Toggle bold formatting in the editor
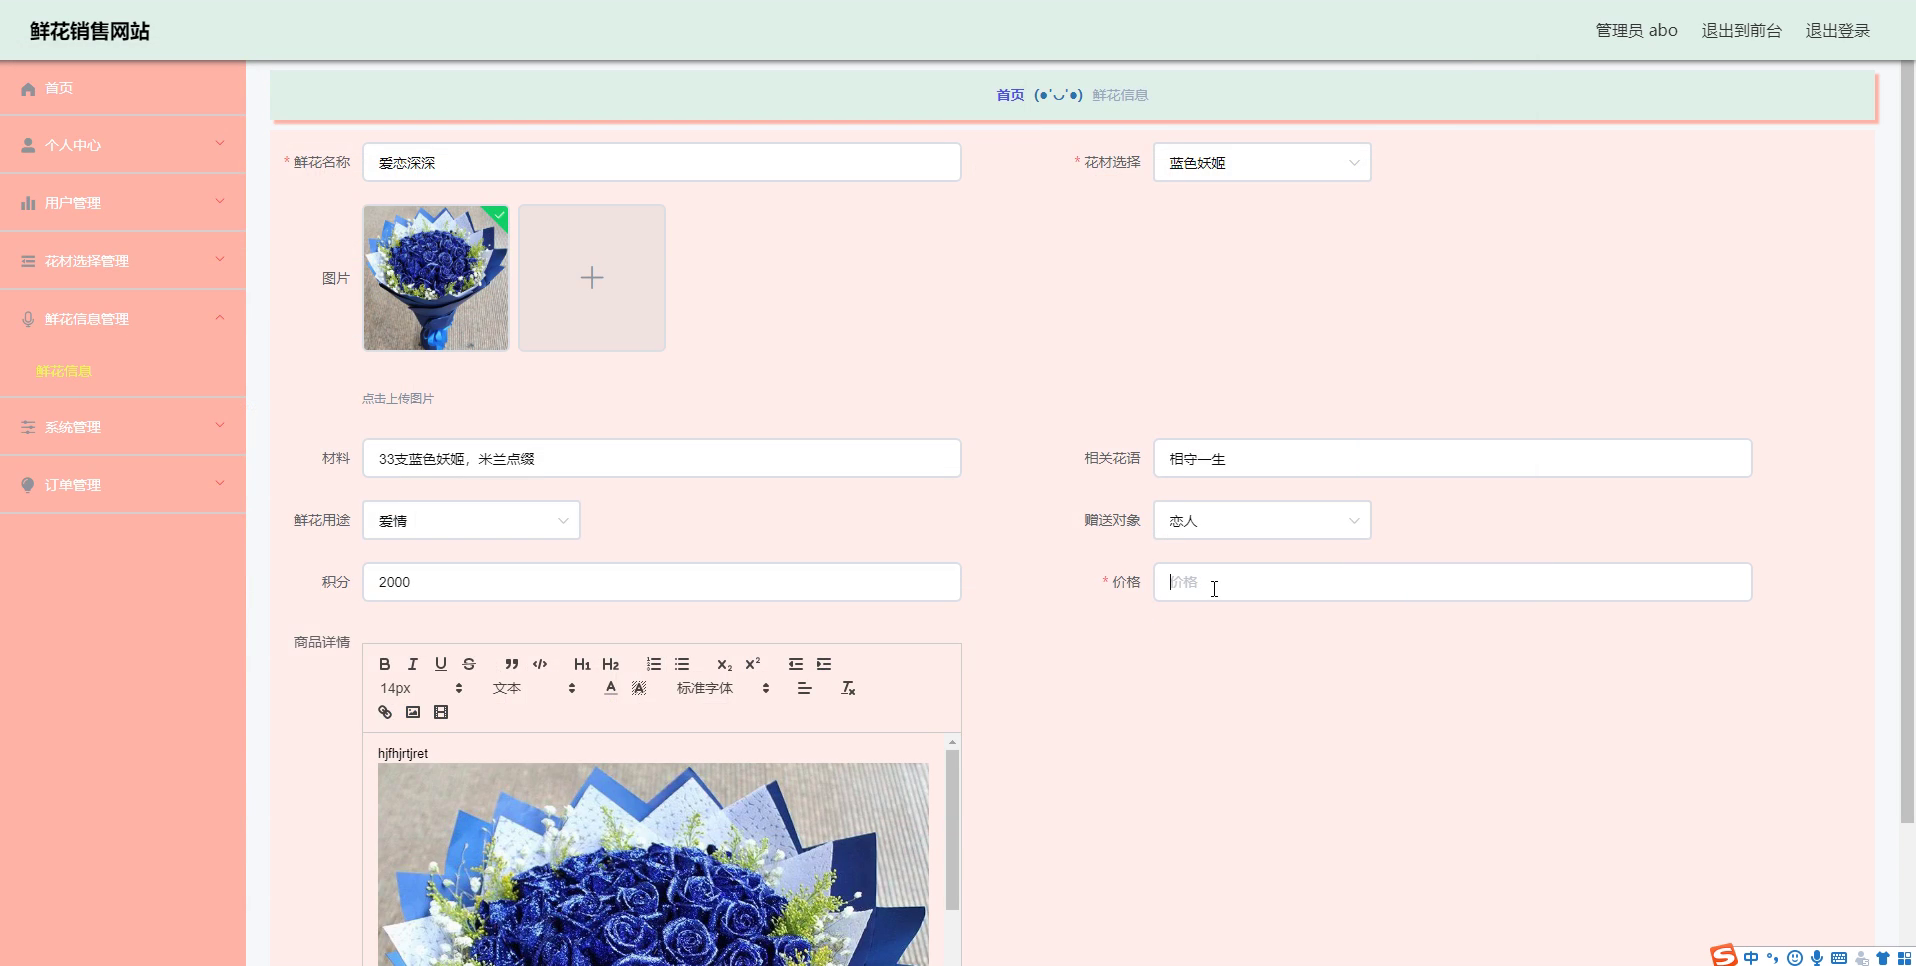Image resolution: width=1916 pixels, height=966 pixels. click(x=384, y=664)
